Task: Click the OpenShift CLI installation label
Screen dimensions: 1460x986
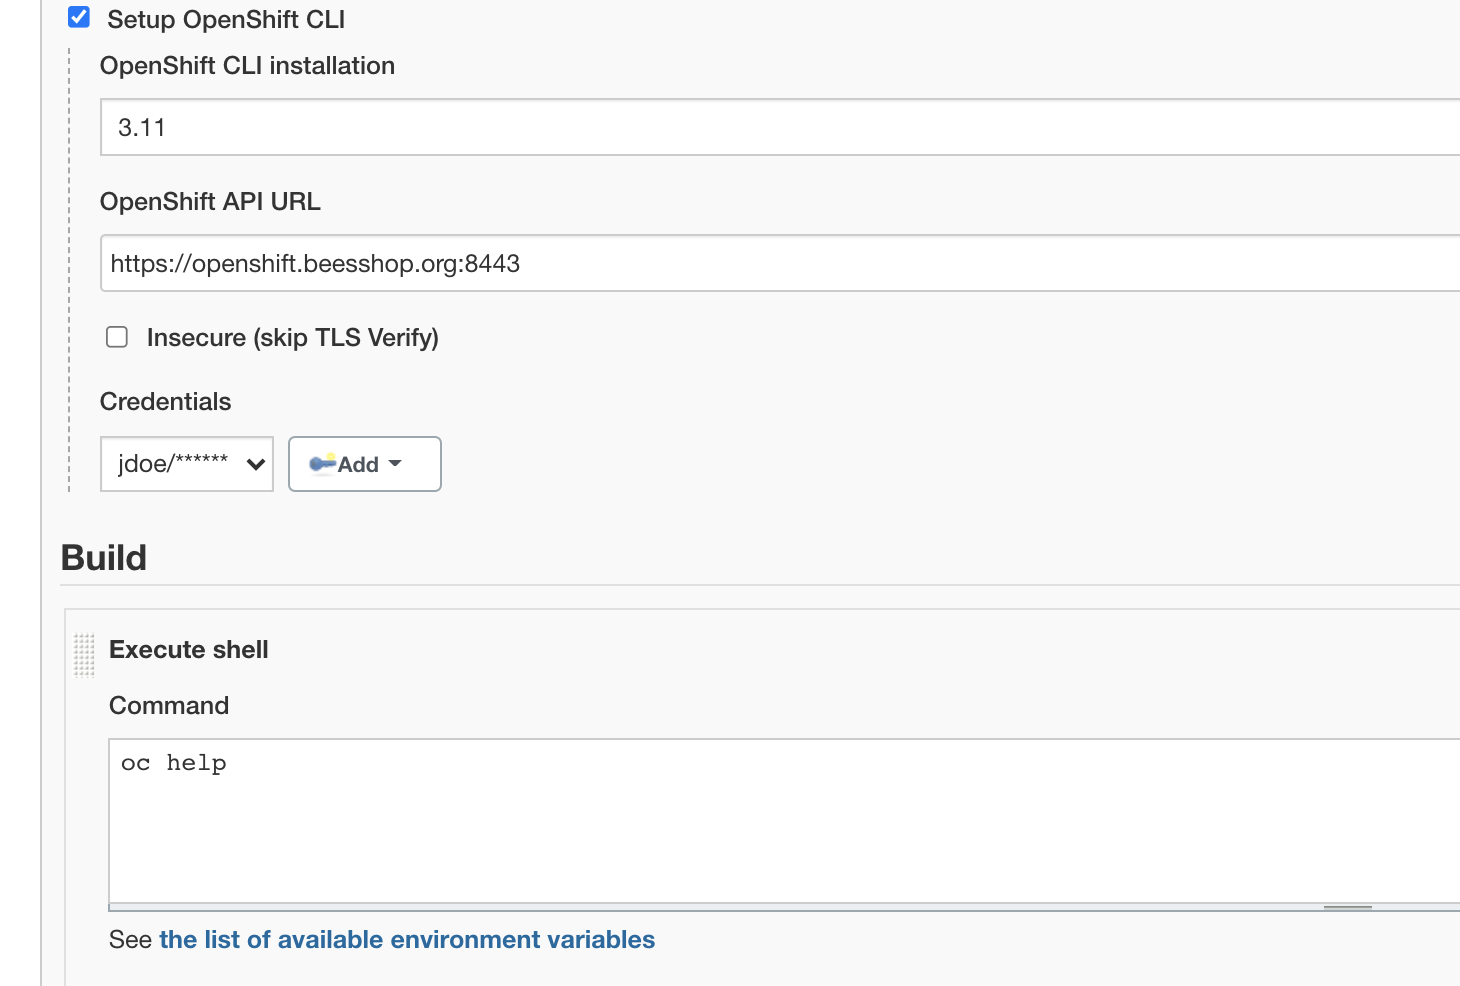Action: [x=248, y=65]
